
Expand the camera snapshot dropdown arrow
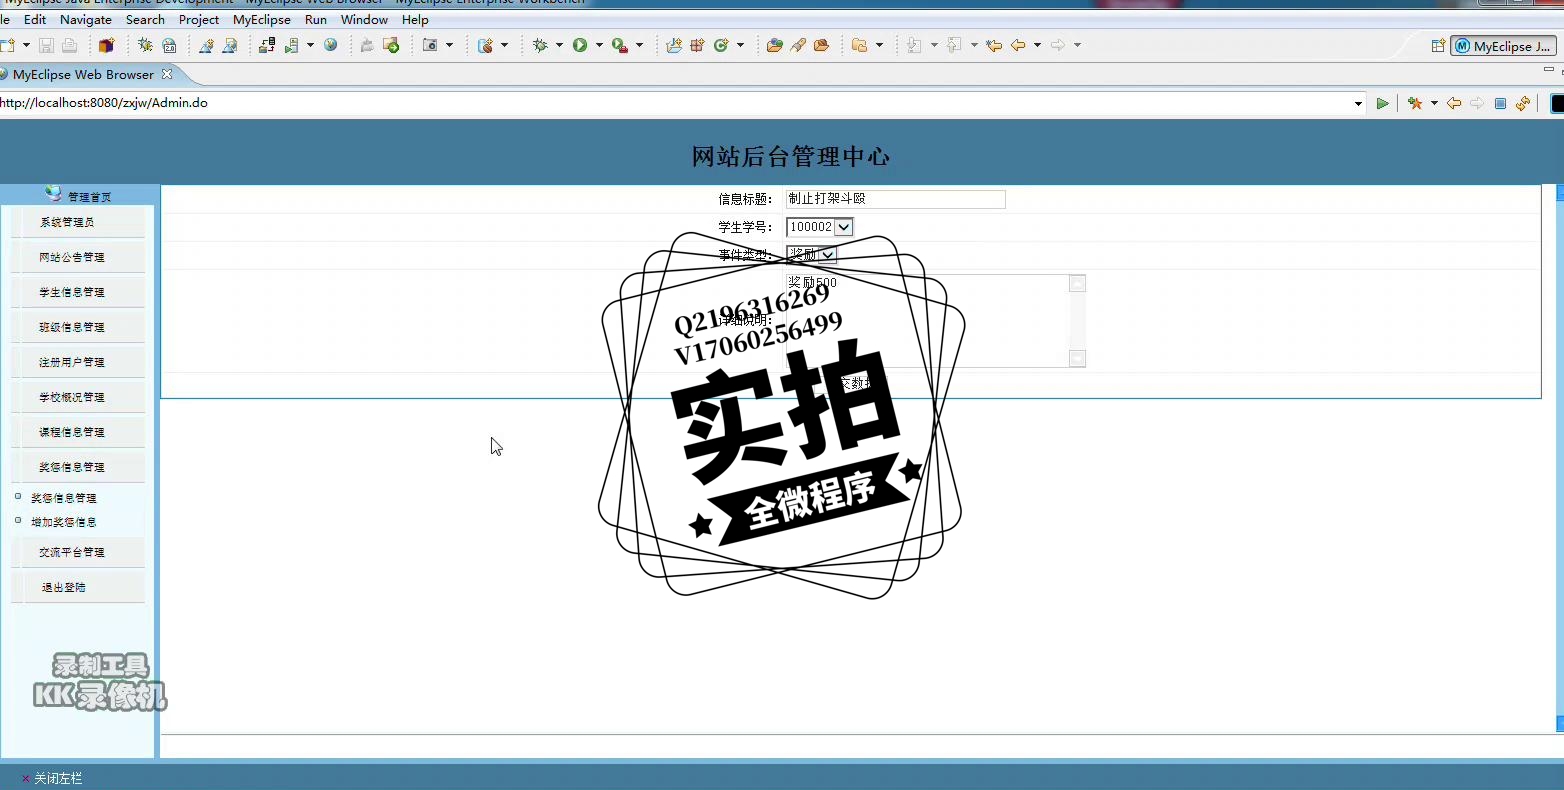pyautogui.click(x=449, y=45)
